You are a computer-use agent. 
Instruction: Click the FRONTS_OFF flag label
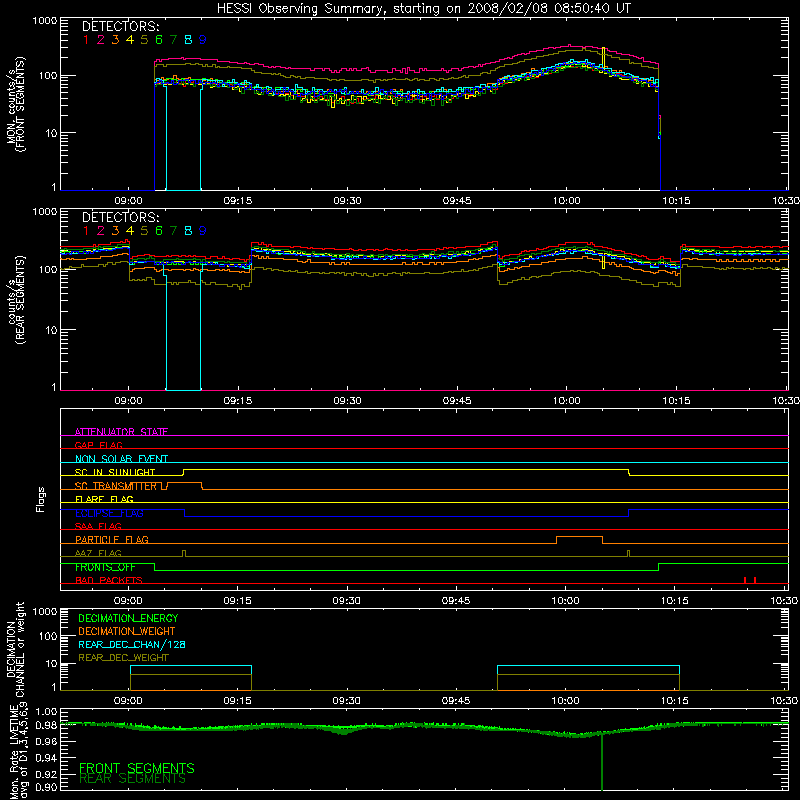point(105,567)
